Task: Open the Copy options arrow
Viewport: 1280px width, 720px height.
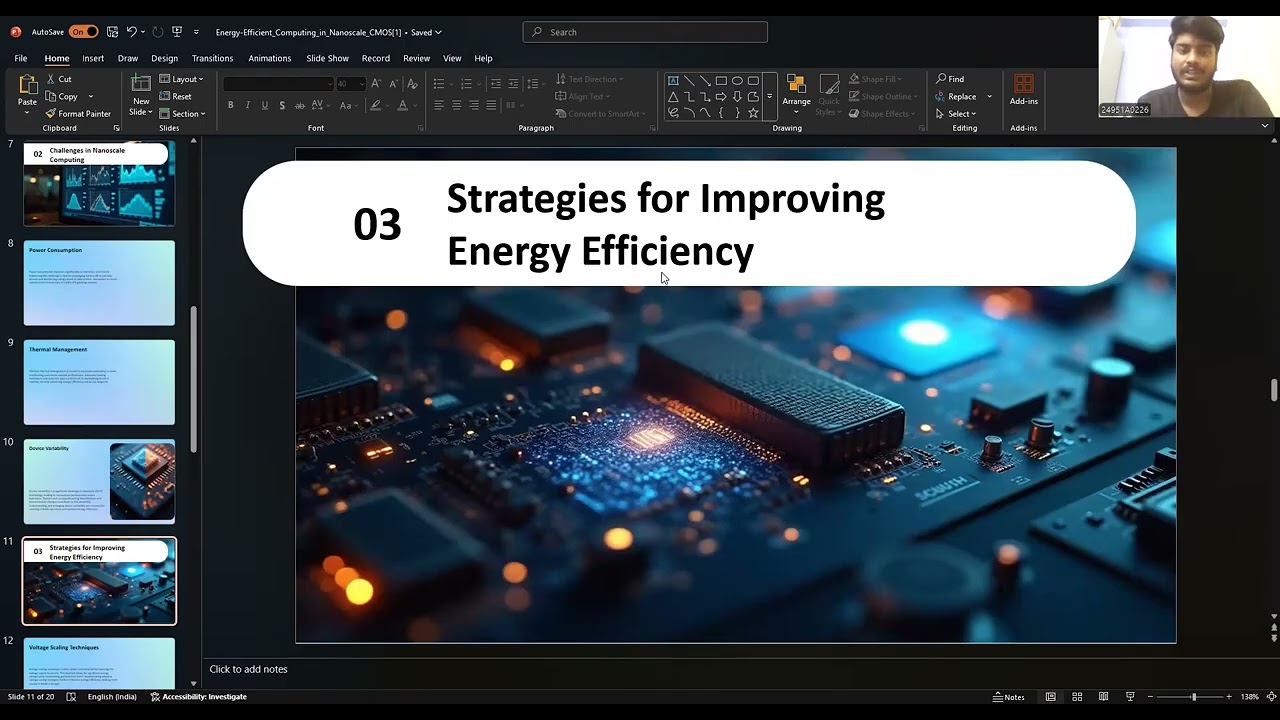Action: (x=90, y=97)
